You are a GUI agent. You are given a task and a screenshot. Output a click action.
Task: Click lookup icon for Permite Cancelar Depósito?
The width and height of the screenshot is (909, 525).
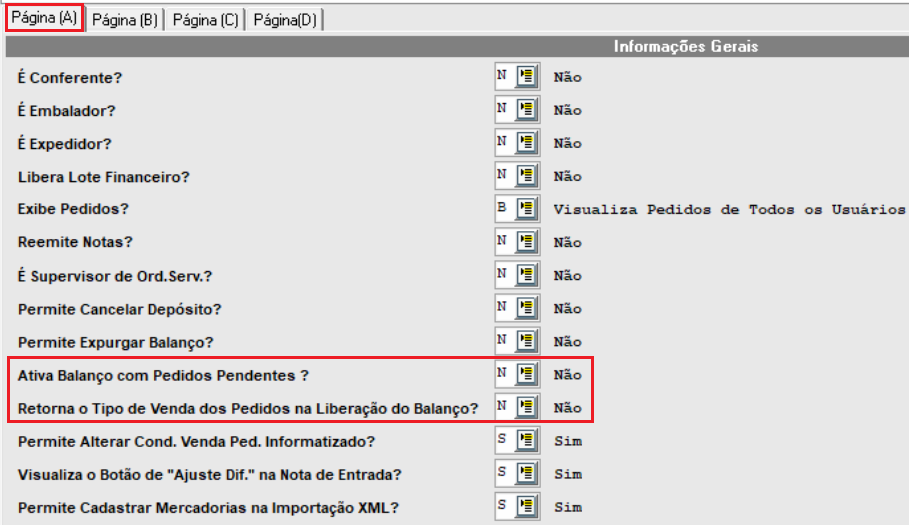coord(528,308)
